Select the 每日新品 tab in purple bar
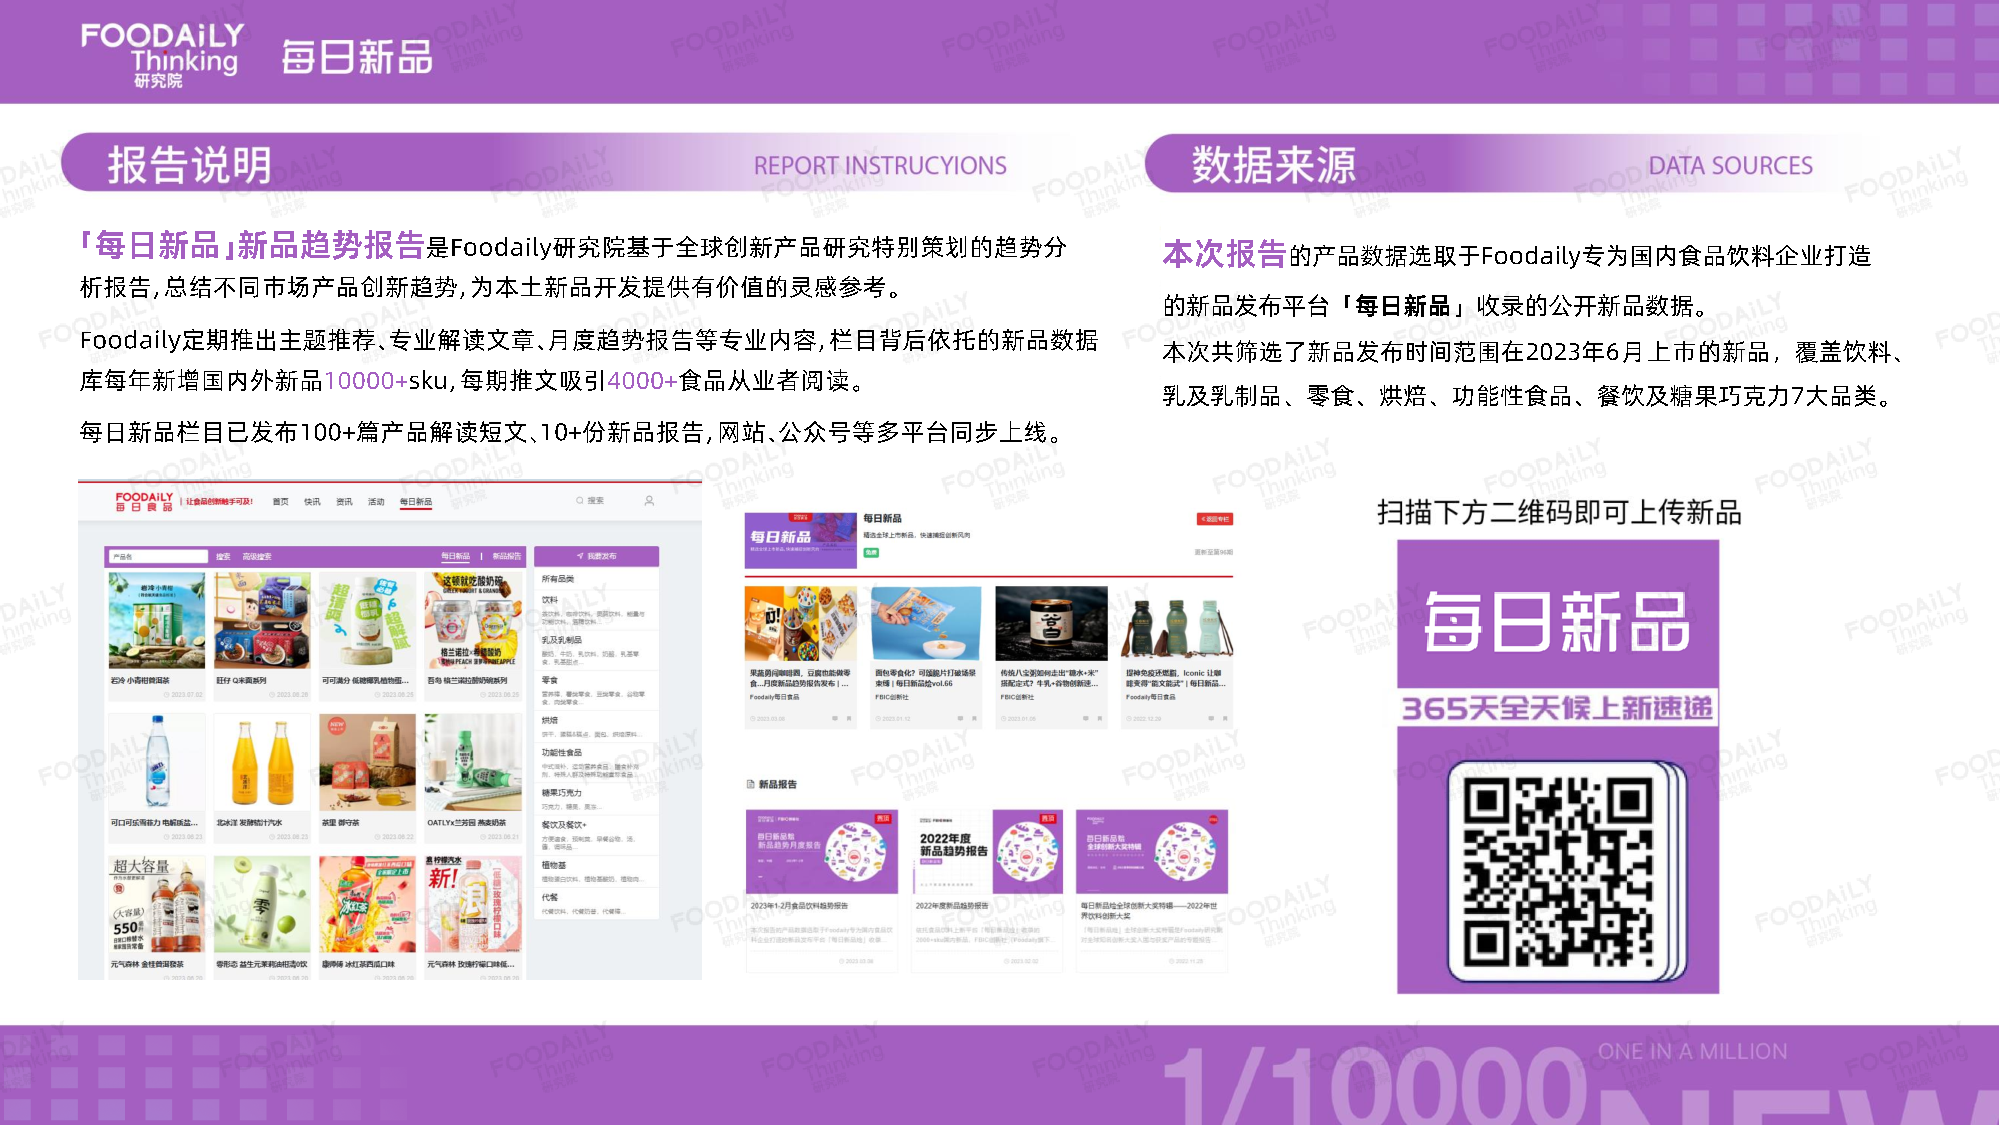The image size is (2000, 1125). (x=455, y=557)
